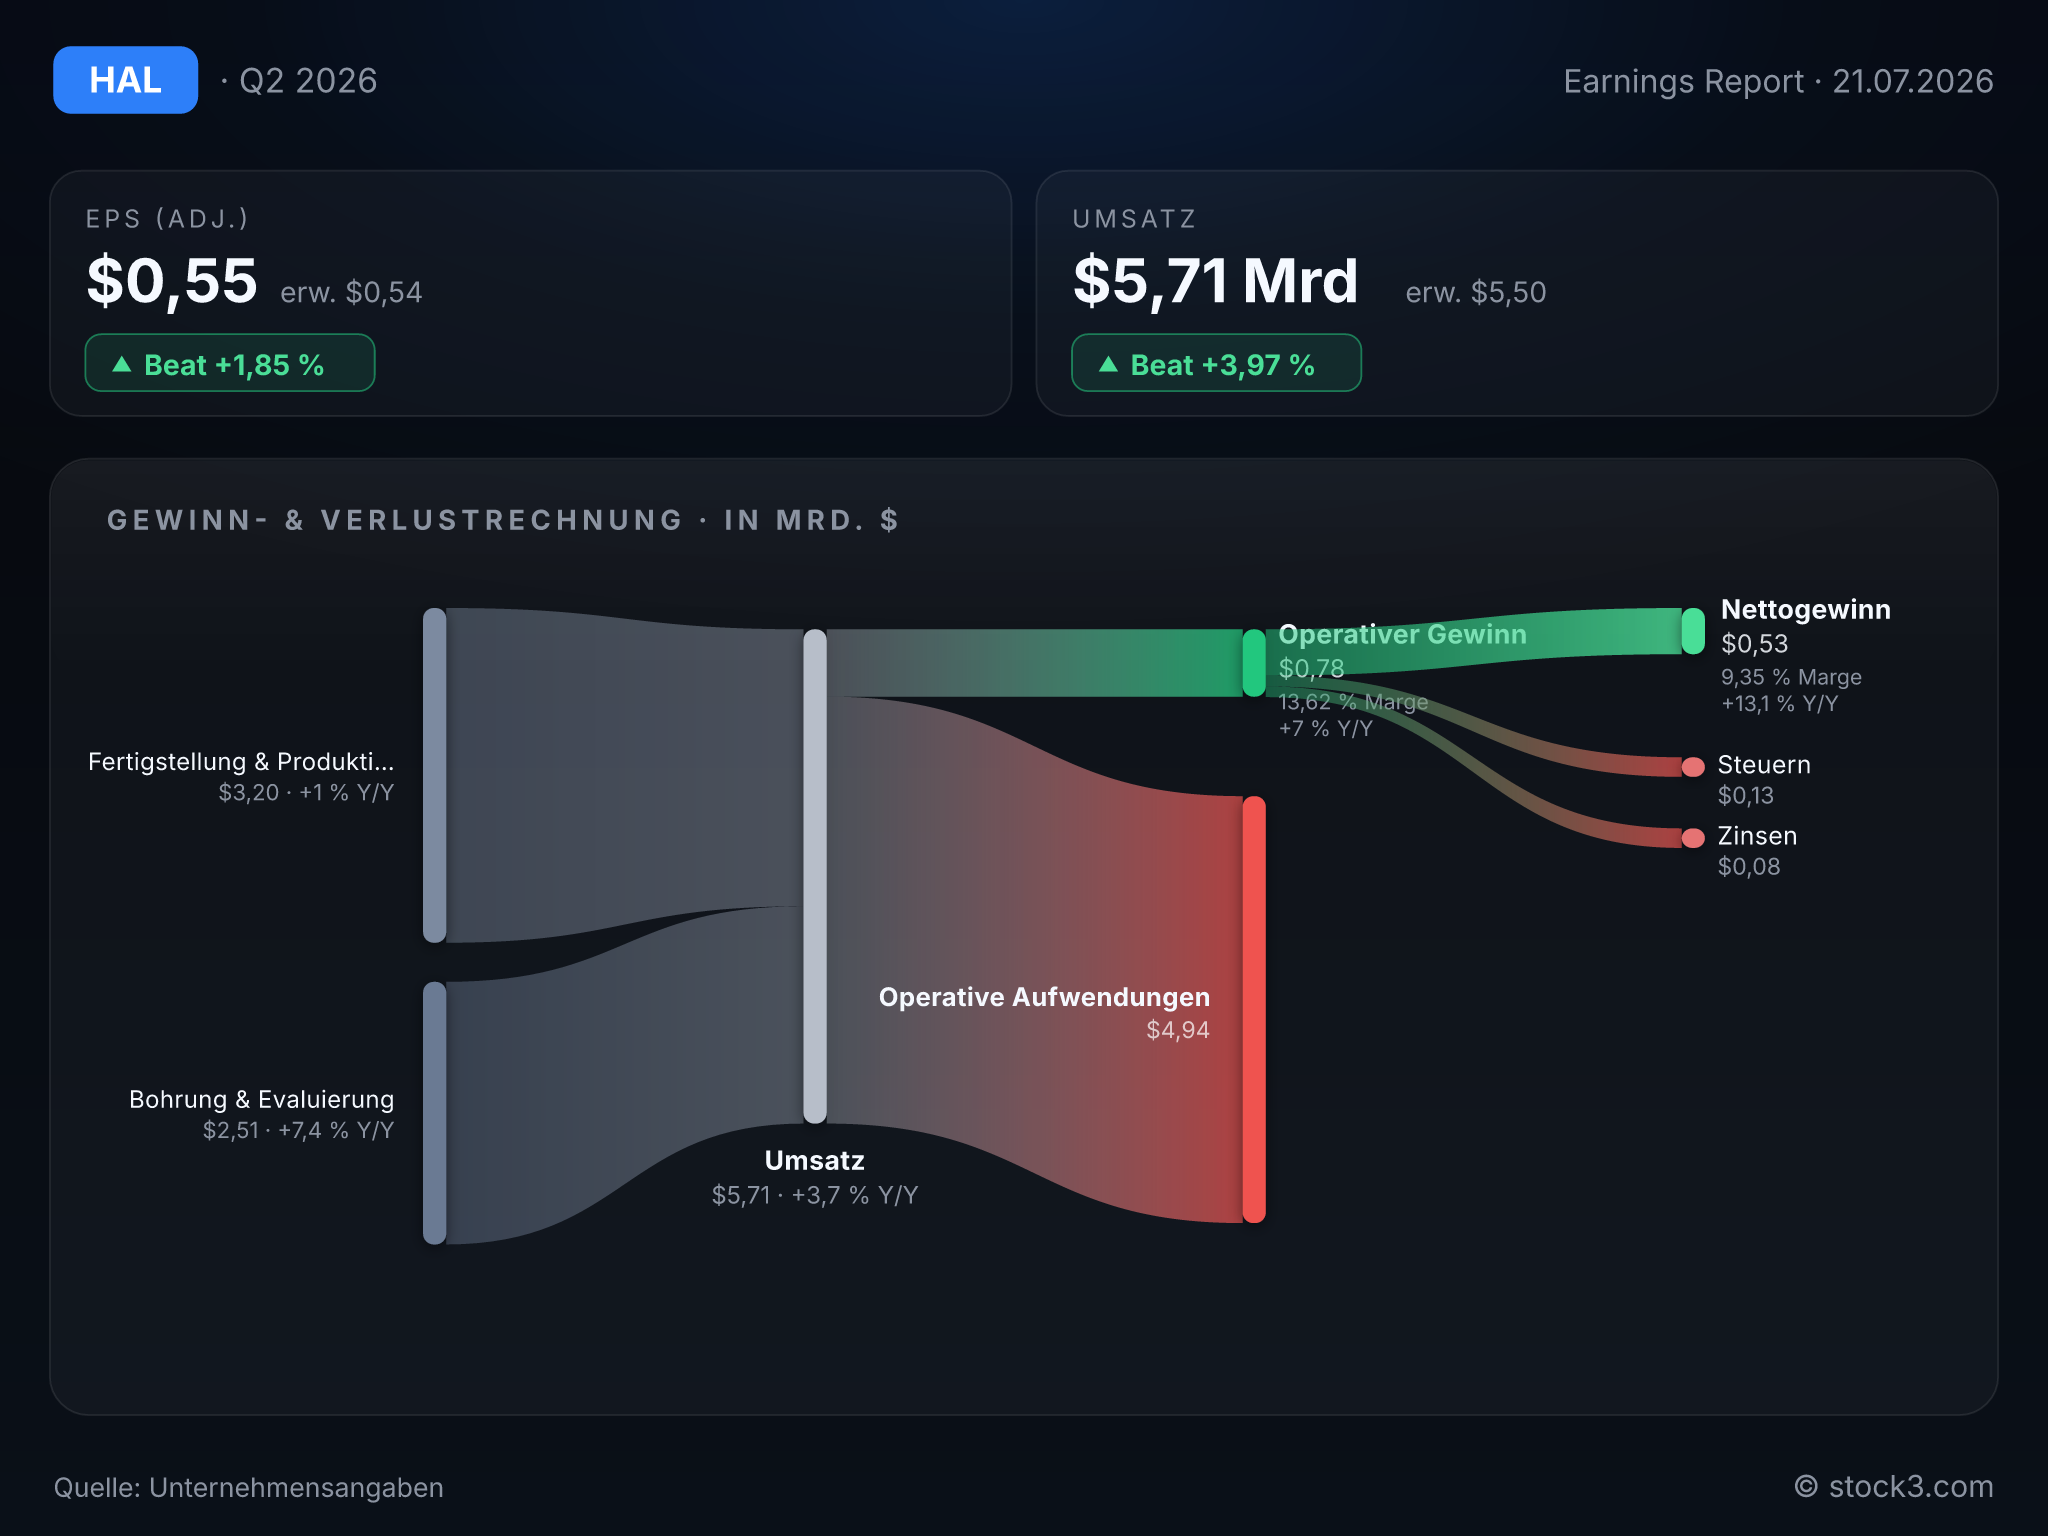The image size is (2048, 1536).
Task: Click the $0,55 EPS value
Action: pos(172,281)
